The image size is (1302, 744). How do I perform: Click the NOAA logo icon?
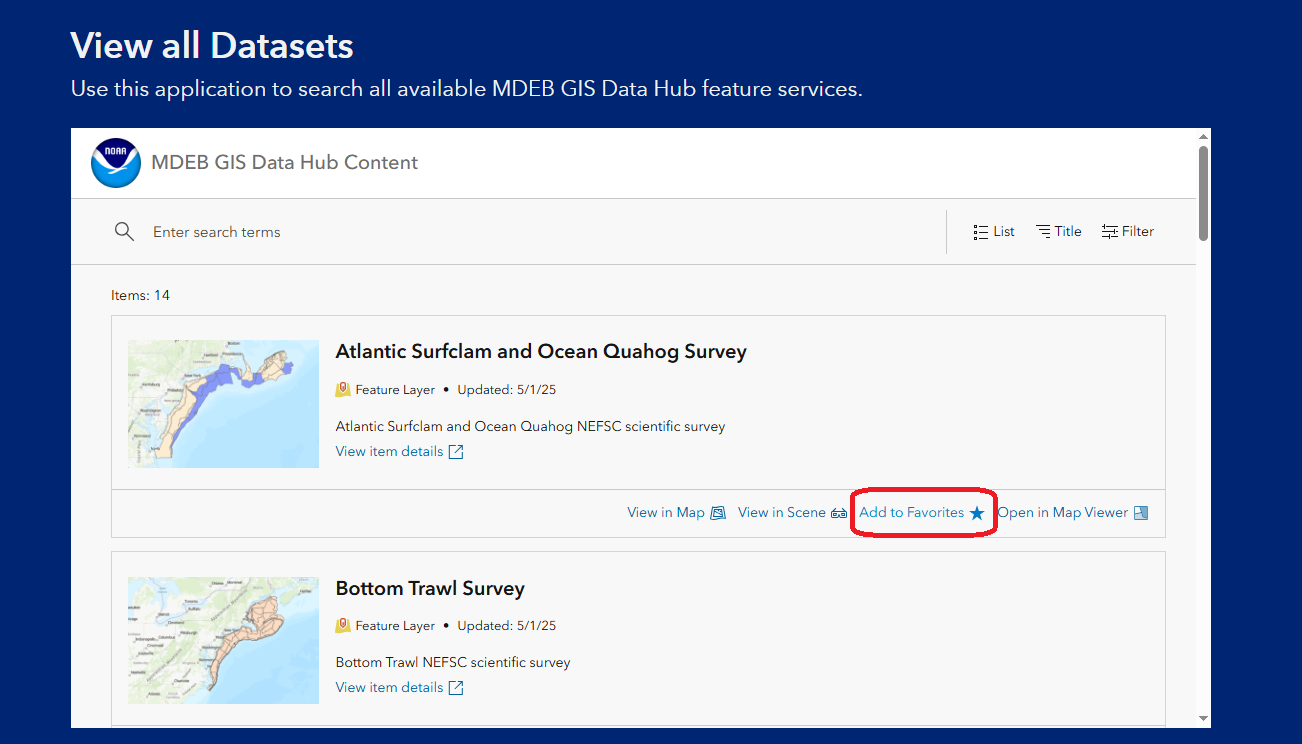(116, 163)
